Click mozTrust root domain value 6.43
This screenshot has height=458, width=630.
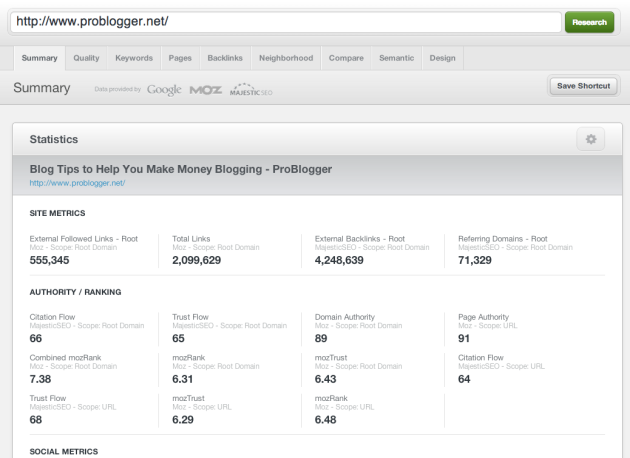pyautogui.click(x=325, y=379)
